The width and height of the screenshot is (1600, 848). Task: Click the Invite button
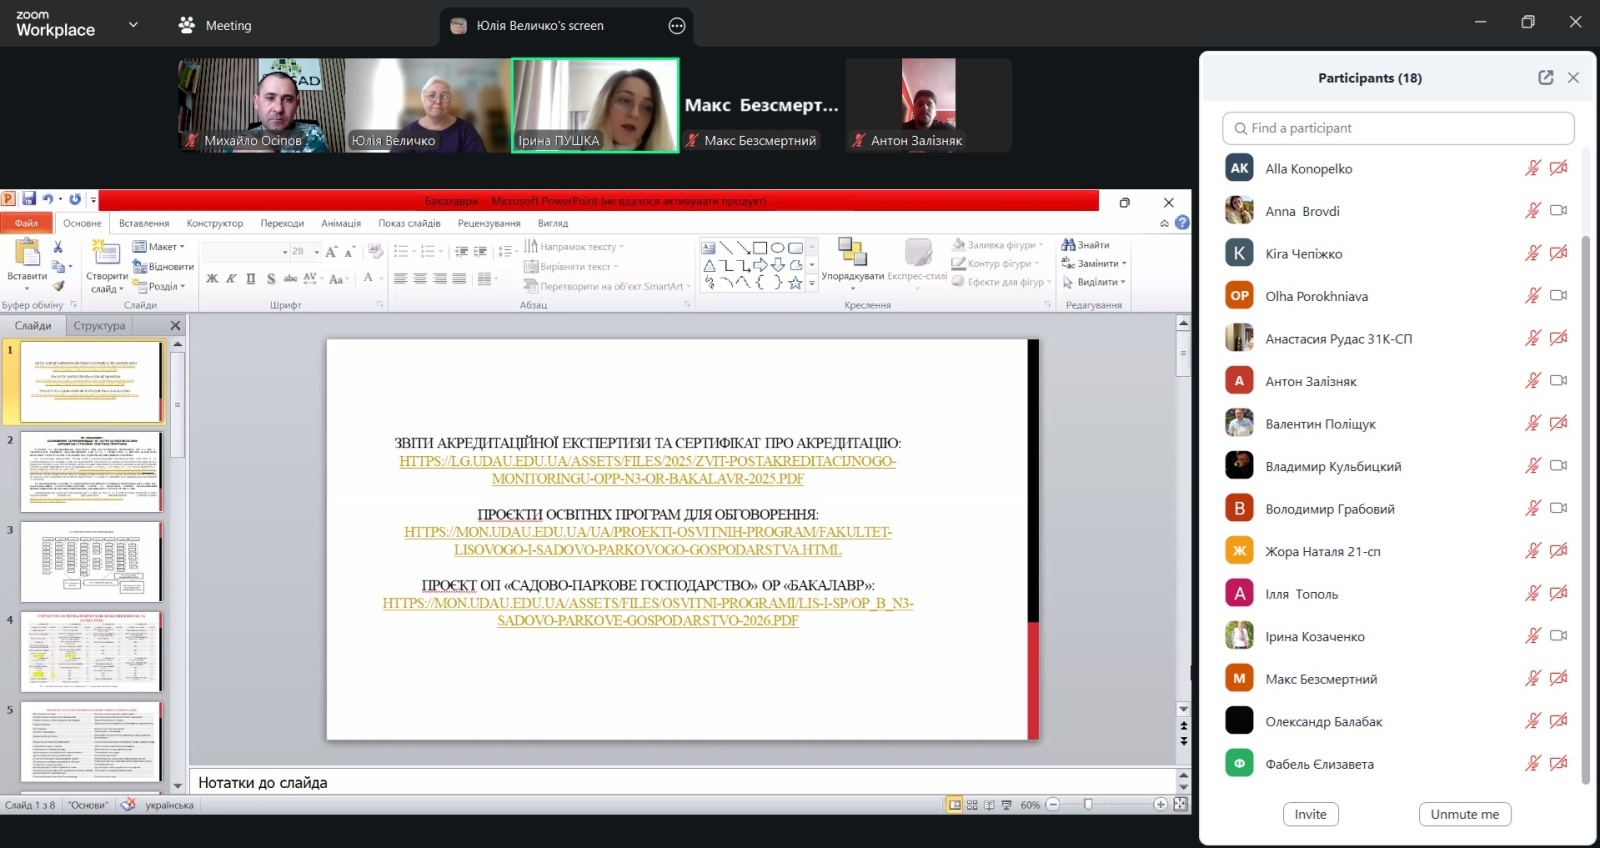[x=1310, y=814]
